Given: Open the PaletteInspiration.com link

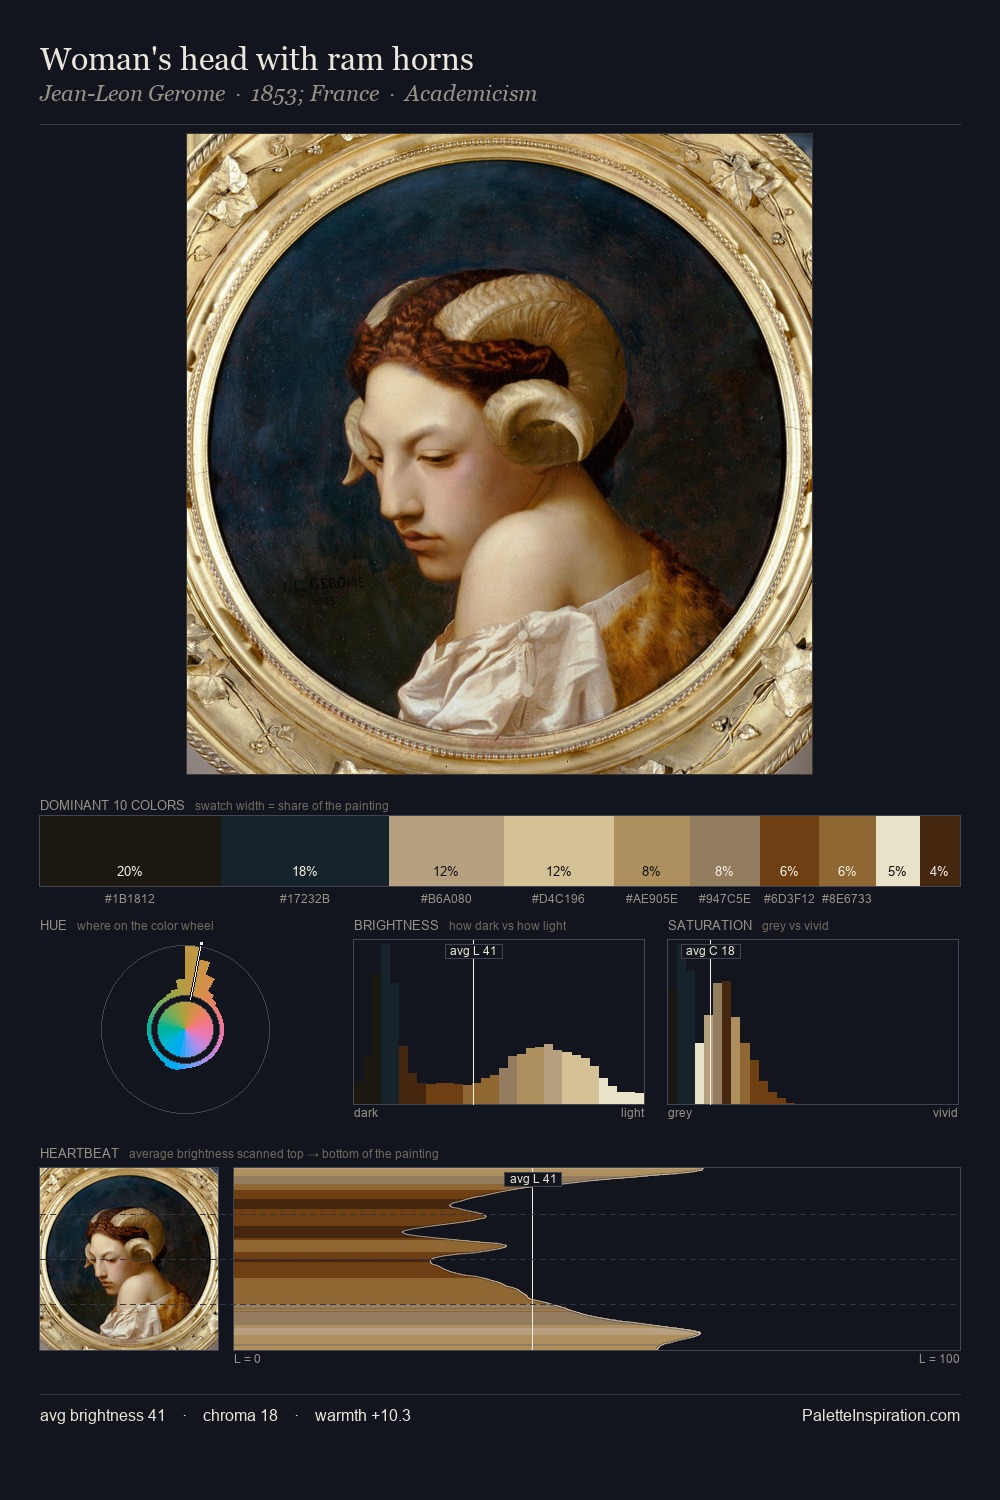Looking at the screenshot, I should click(881, 1416).
